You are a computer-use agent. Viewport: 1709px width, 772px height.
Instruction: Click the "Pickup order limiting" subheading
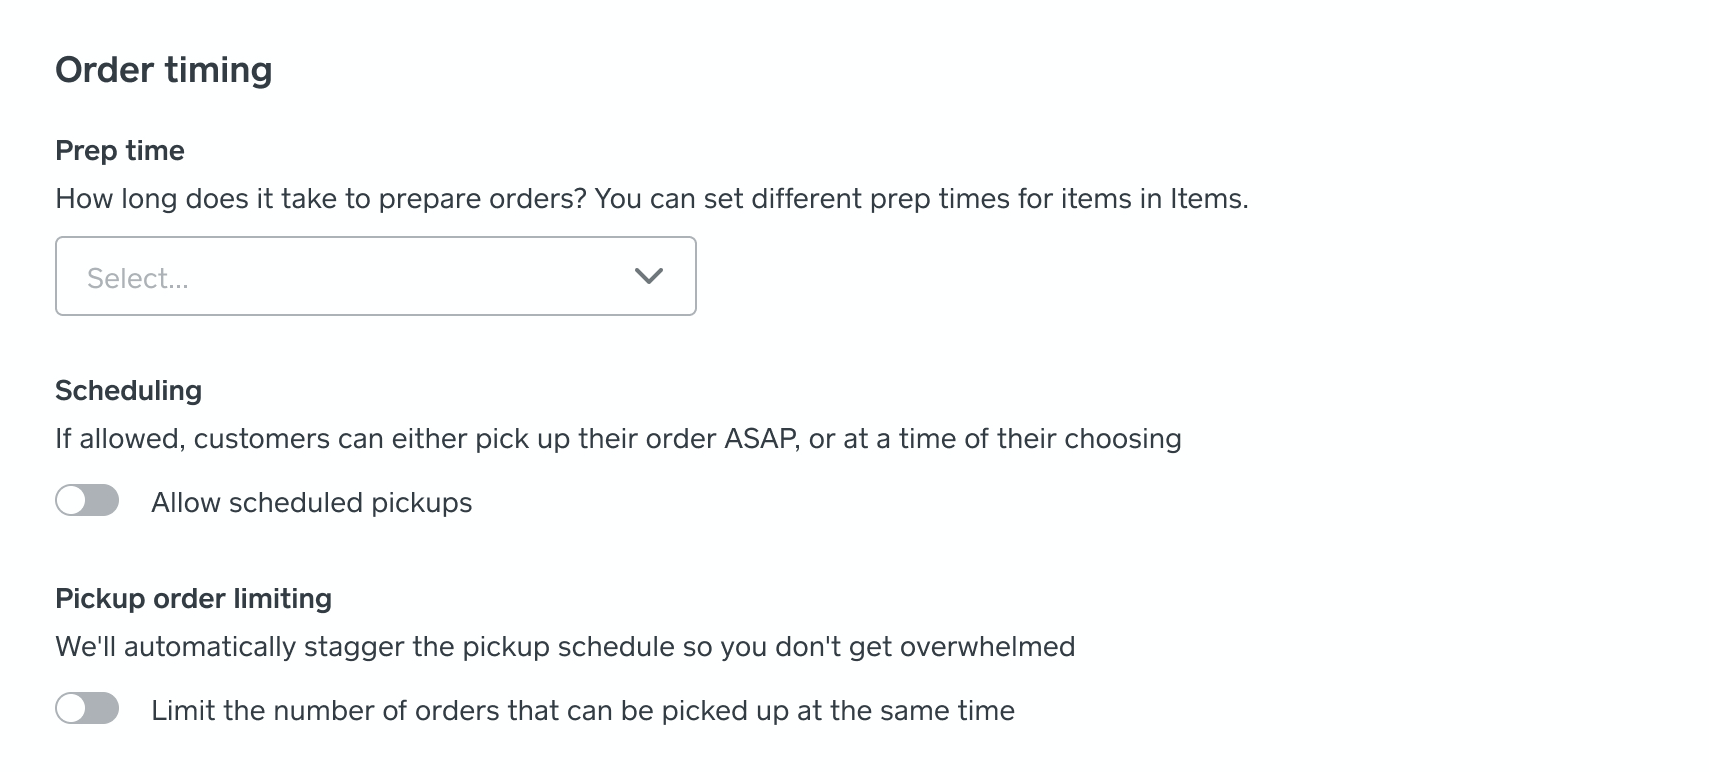tap(193, 598)
